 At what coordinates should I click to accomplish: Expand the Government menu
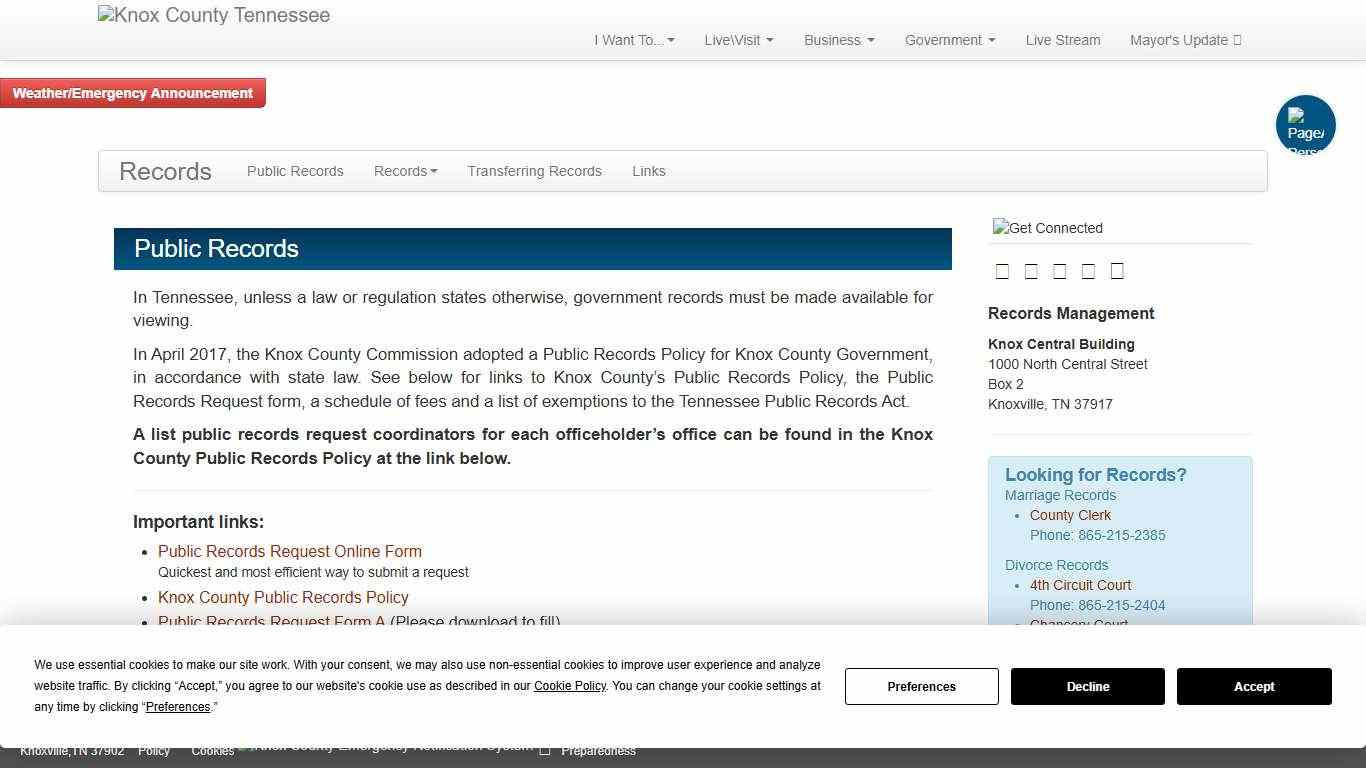[948, 40]
